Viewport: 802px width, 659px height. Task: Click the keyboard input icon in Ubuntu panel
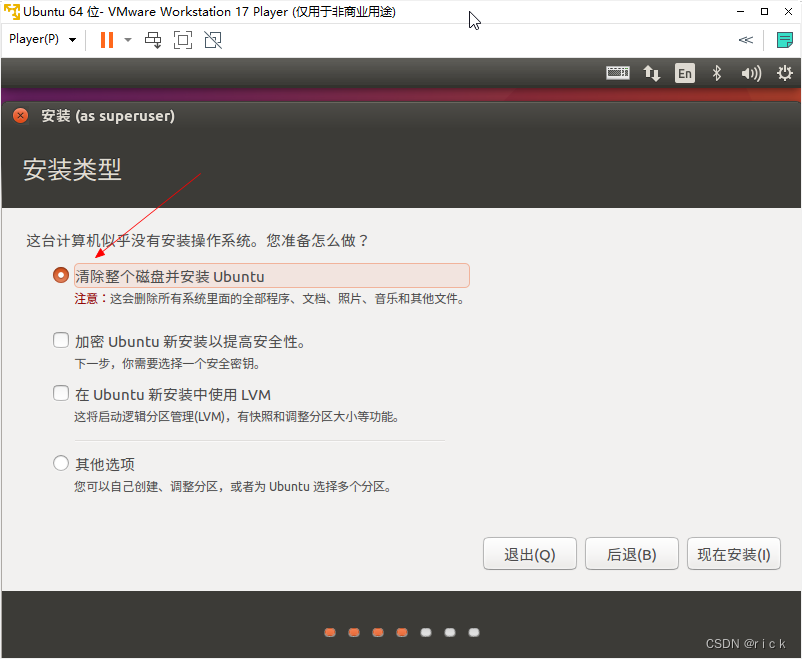coord(618,73)
